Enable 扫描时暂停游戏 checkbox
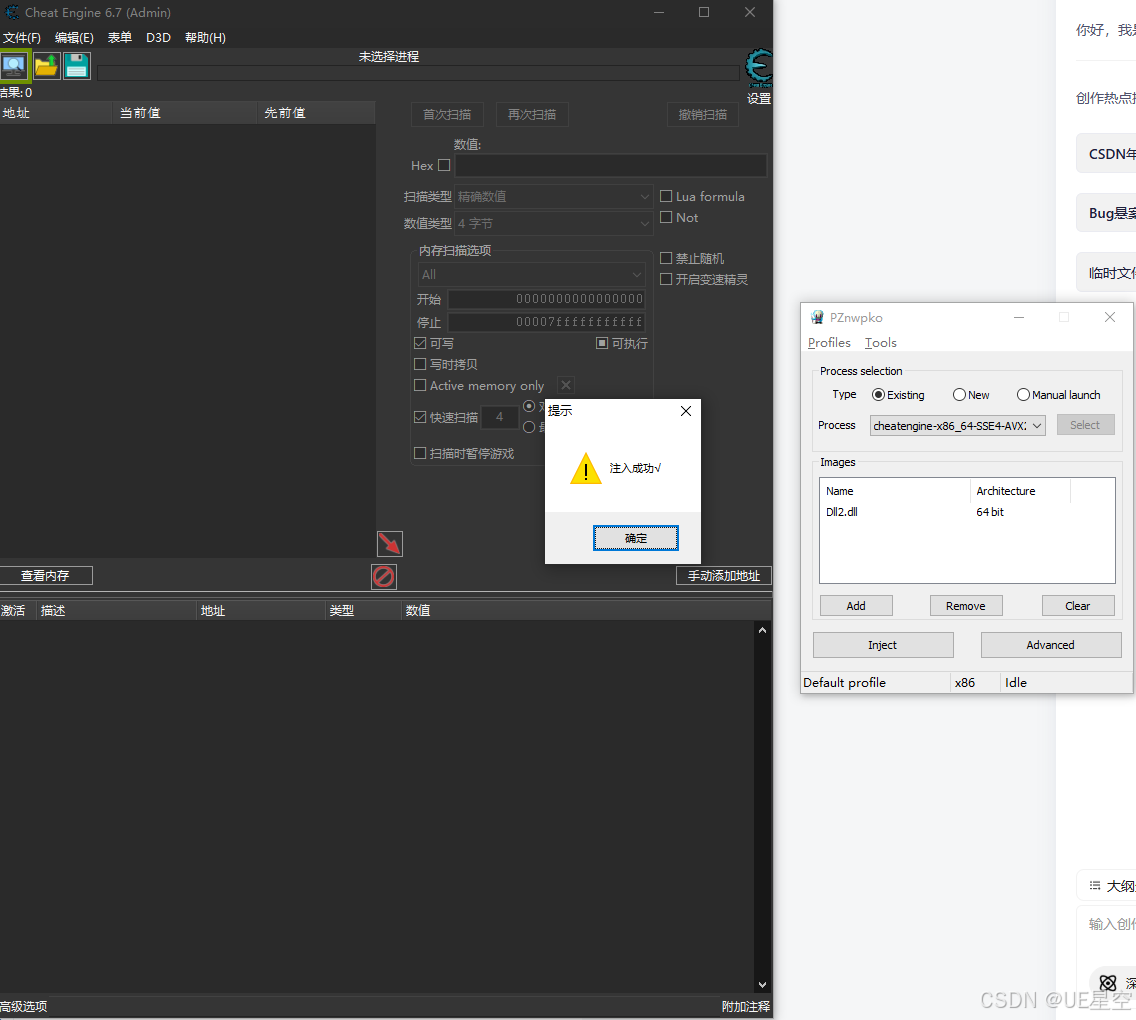 [x=419, y=453]
